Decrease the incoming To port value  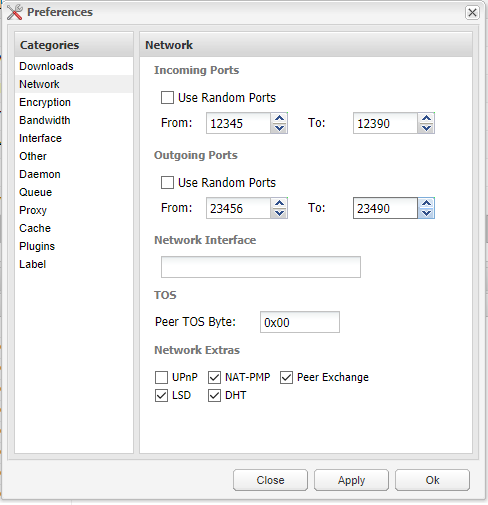tap(426, 128)
